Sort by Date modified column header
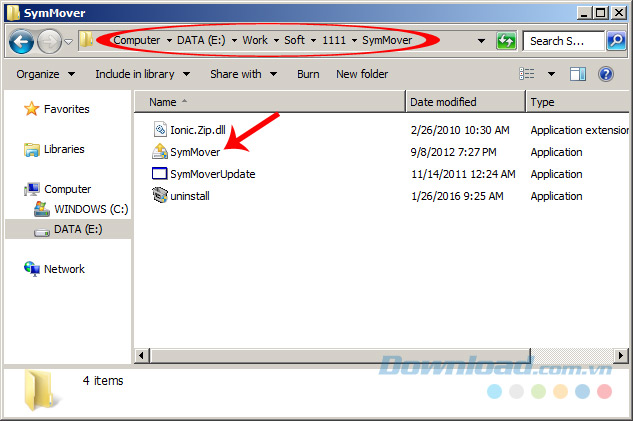 465,102
